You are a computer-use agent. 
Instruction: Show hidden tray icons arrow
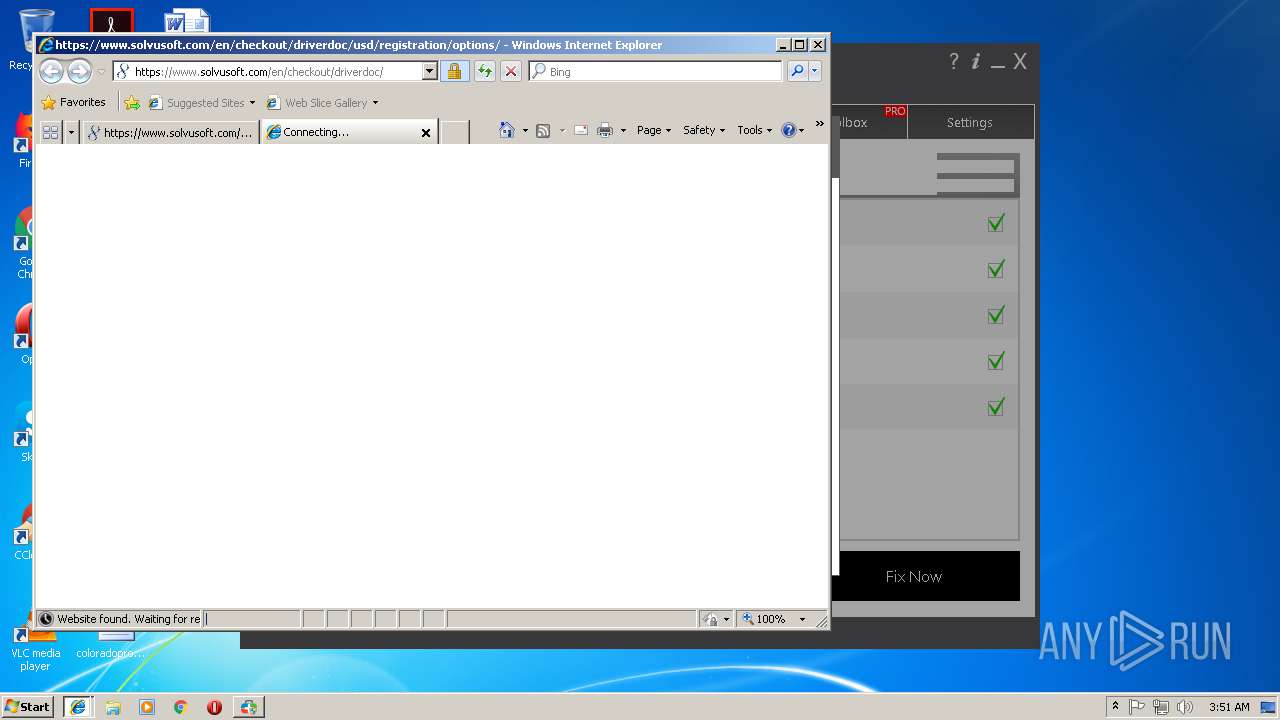pos(1116,706)
